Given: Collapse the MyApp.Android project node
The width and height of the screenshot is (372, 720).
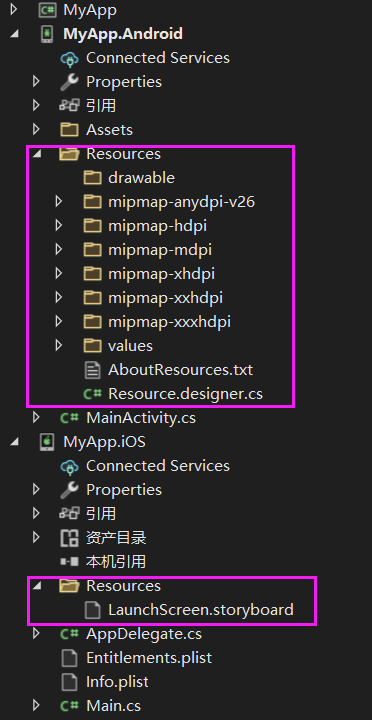Looking at the screenshot, I should [x=14, y=34].
